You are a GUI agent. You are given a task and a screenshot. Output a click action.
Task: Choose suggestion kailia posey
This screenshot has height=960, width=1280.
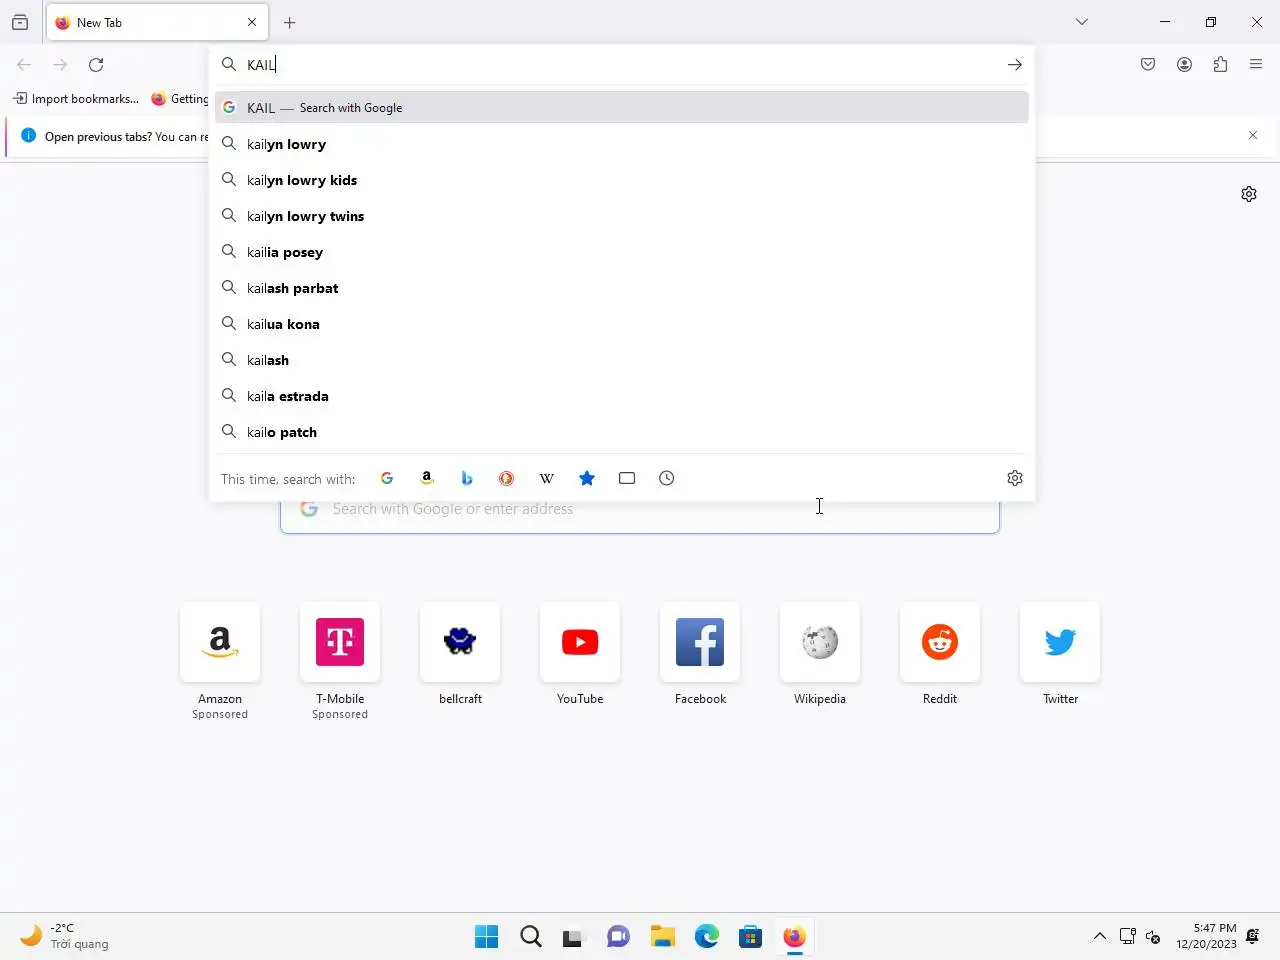click(622, 252)
